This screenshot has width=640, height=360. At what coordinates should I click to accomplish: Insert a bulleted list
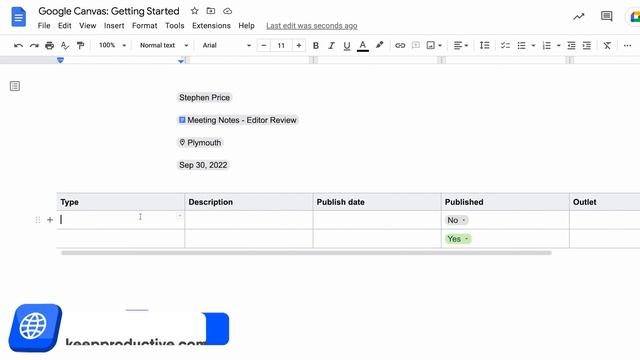click(521, 45)
